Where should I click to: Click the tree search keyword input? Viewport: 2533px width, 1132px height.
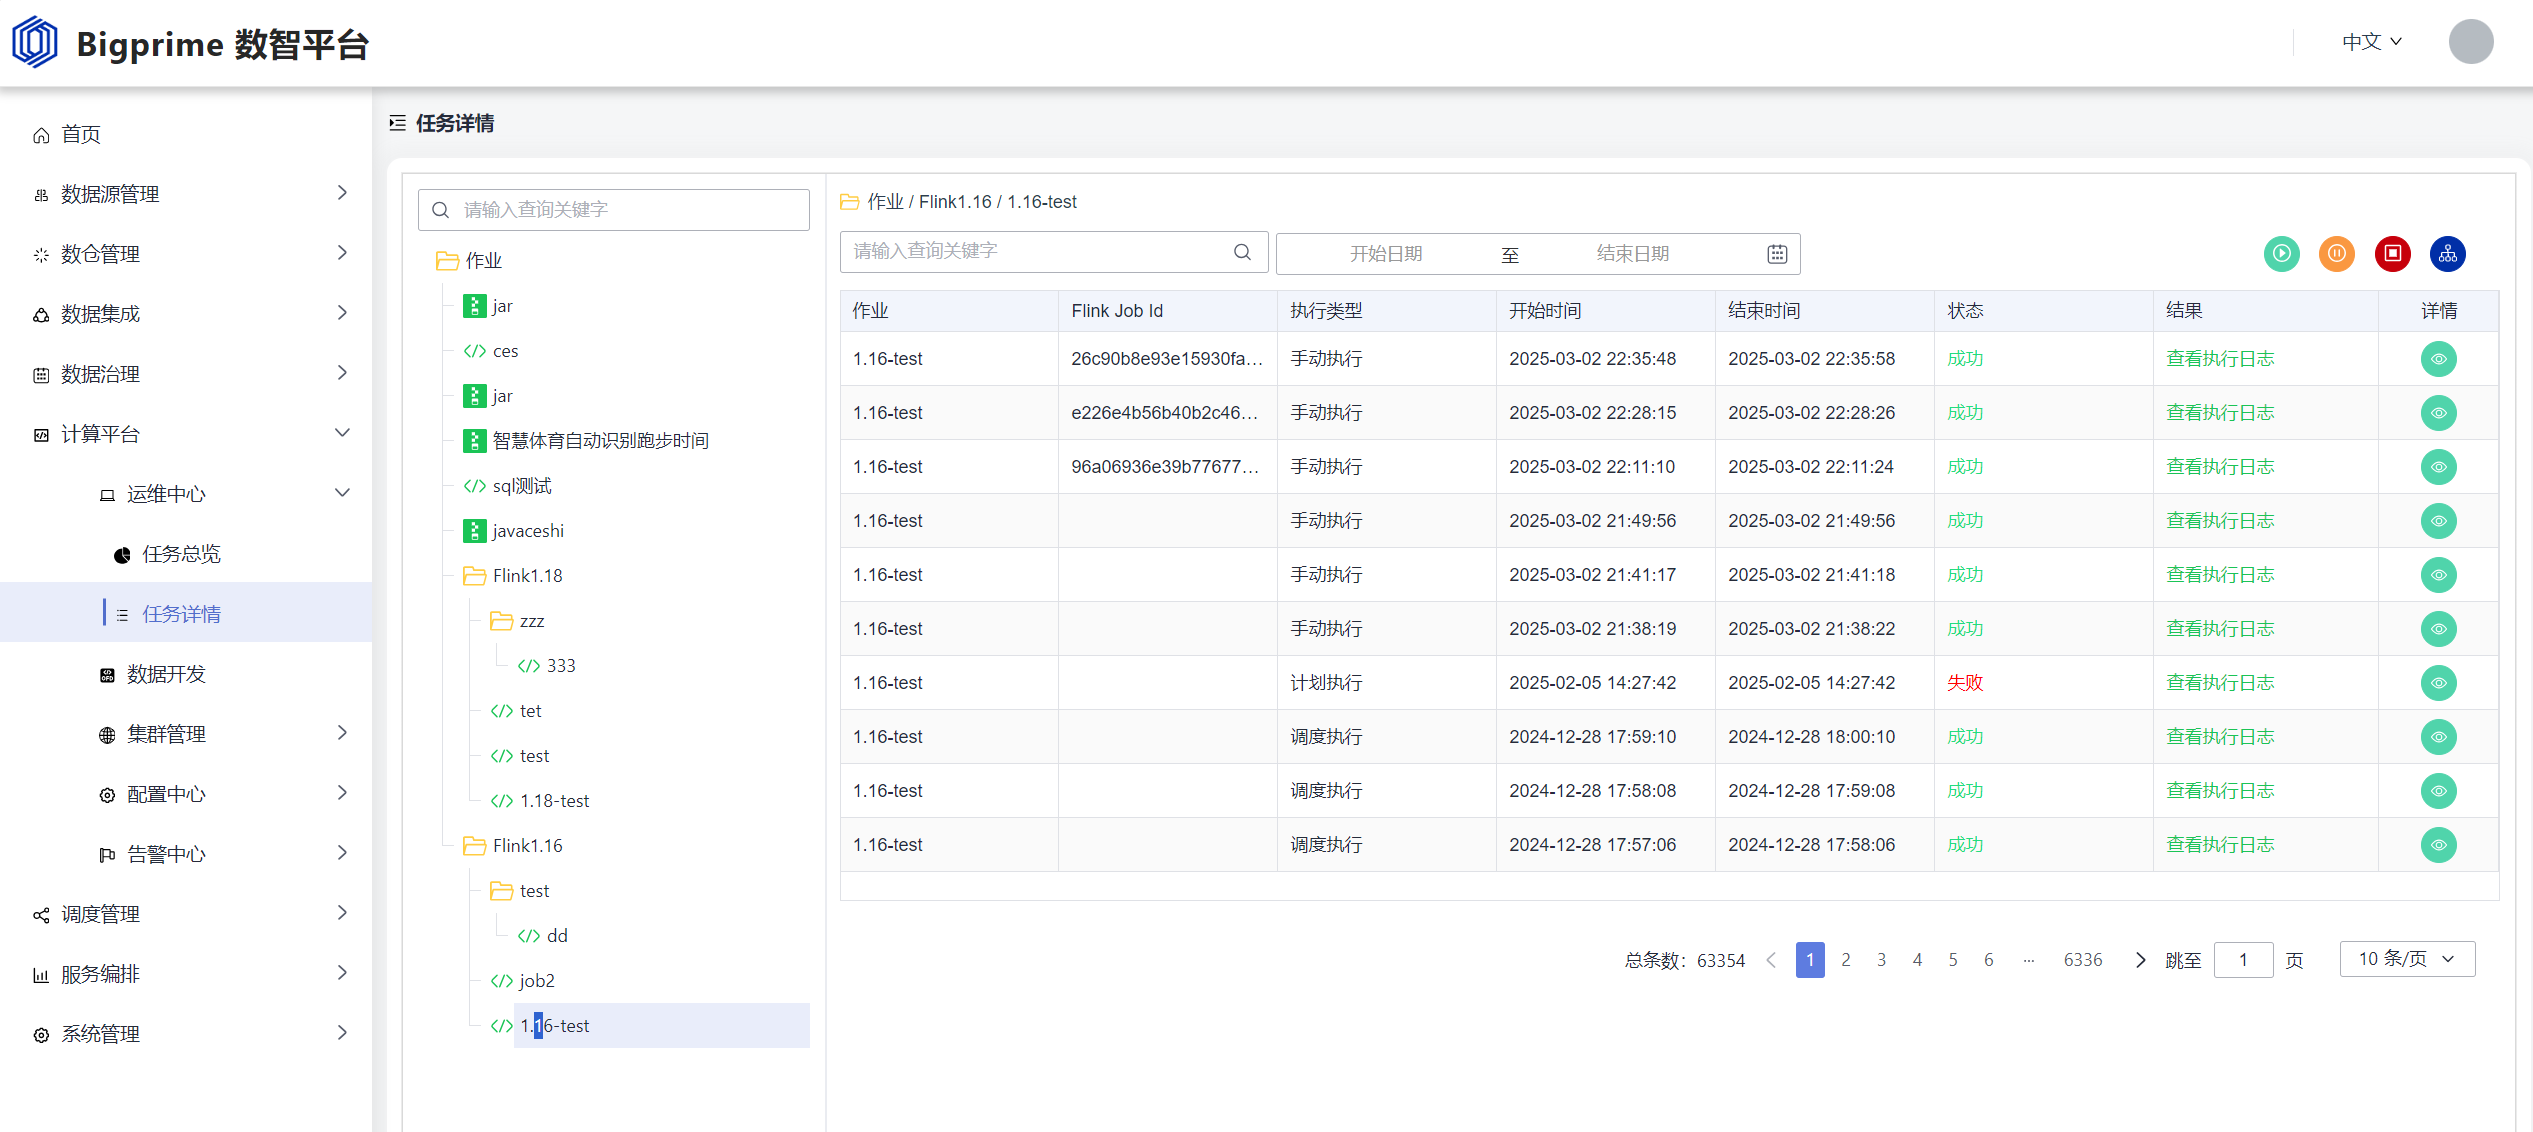(x=613, y=210)
